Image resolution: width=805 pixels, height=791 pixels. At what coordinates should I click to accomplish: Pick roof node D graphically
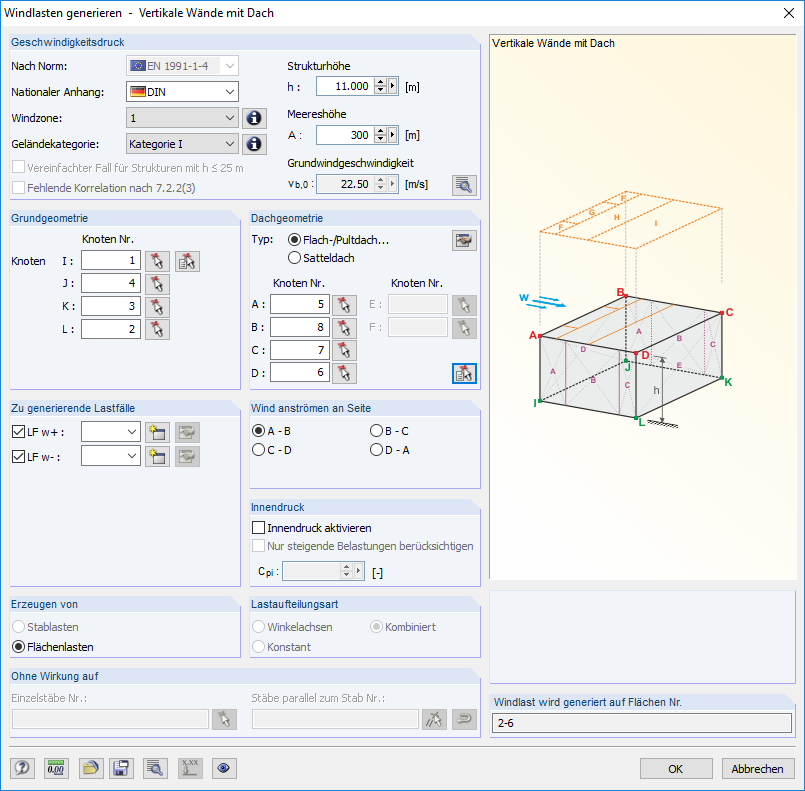344,373
